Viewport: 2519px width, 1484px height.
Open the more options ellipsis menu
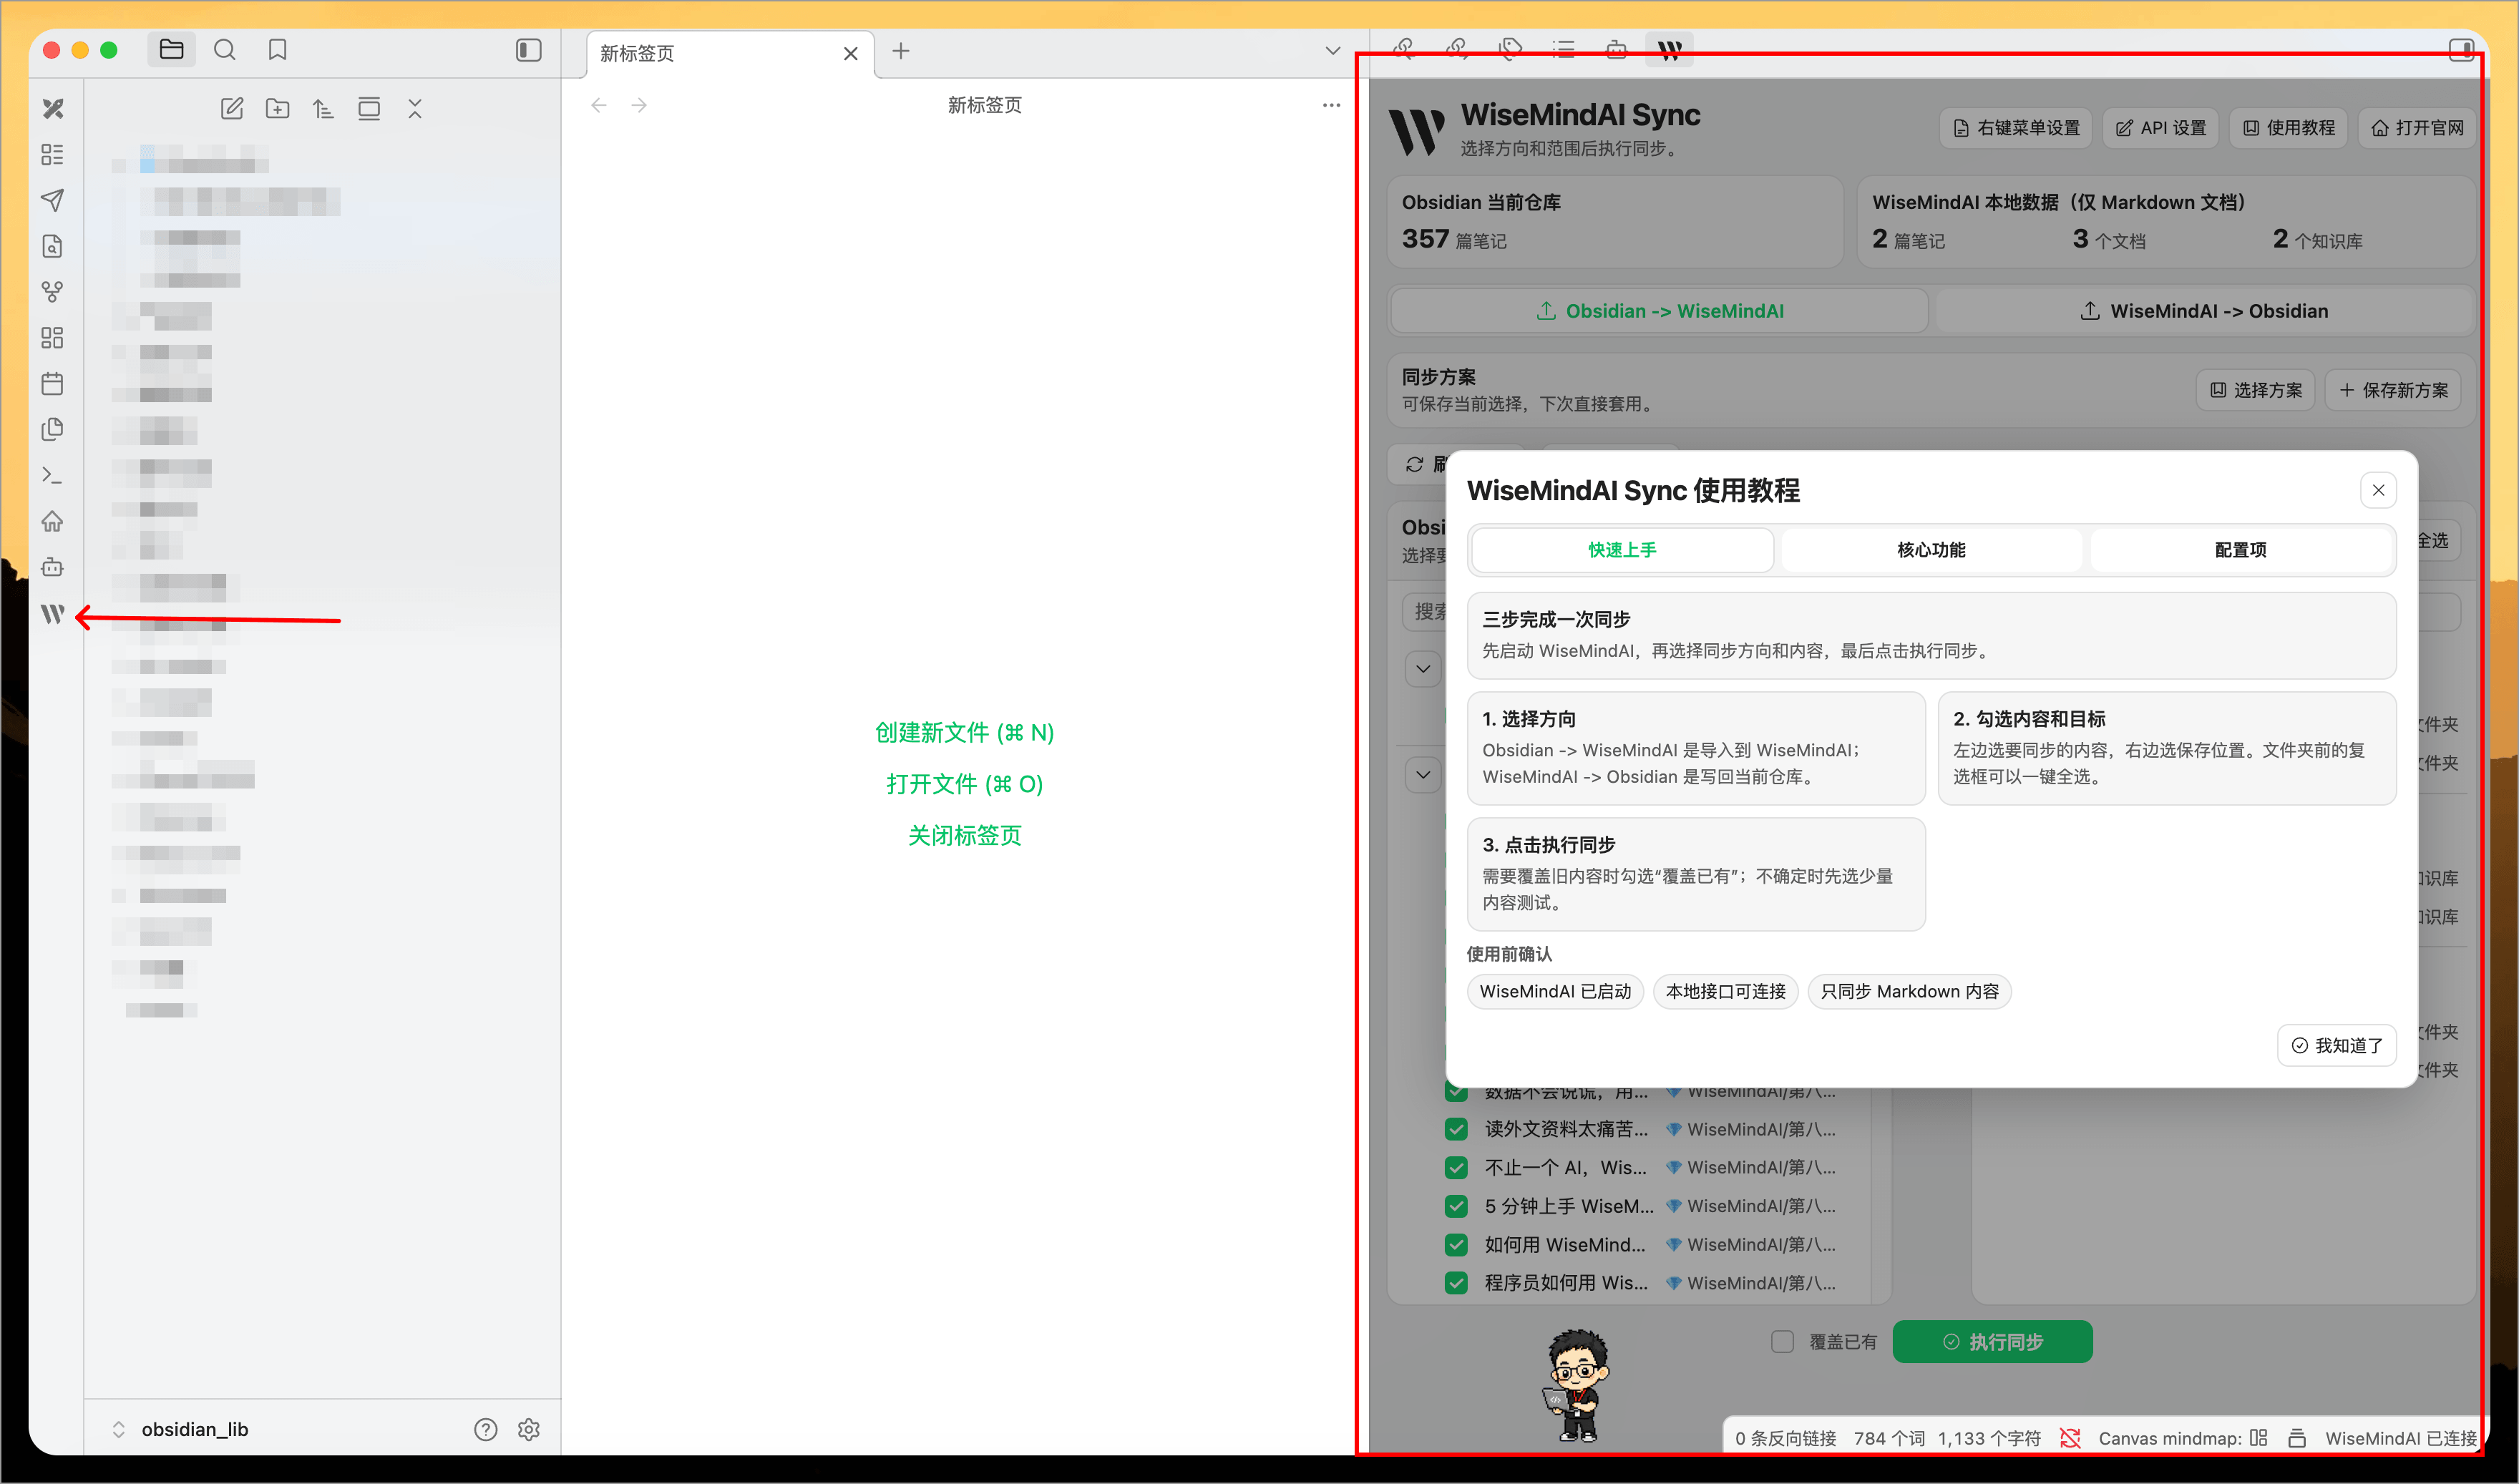point(1331,105)
